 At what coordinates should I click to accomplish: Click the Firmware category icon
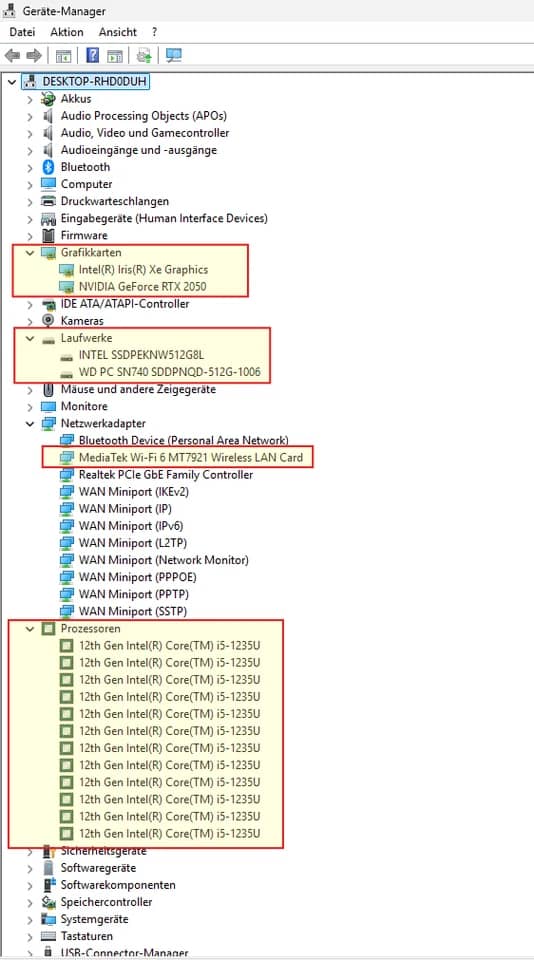pyautogui.click(x=48, y=236)
